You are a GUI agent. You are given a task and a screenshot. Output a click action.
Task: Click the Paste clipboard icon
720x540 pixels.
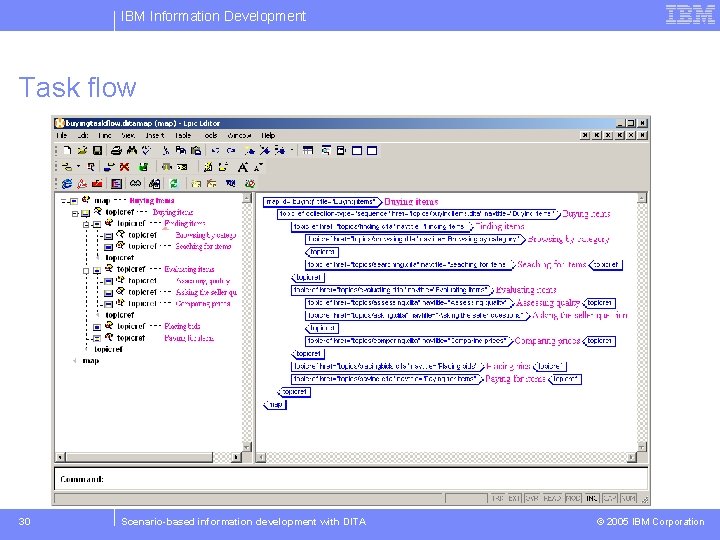pos(196,150)
